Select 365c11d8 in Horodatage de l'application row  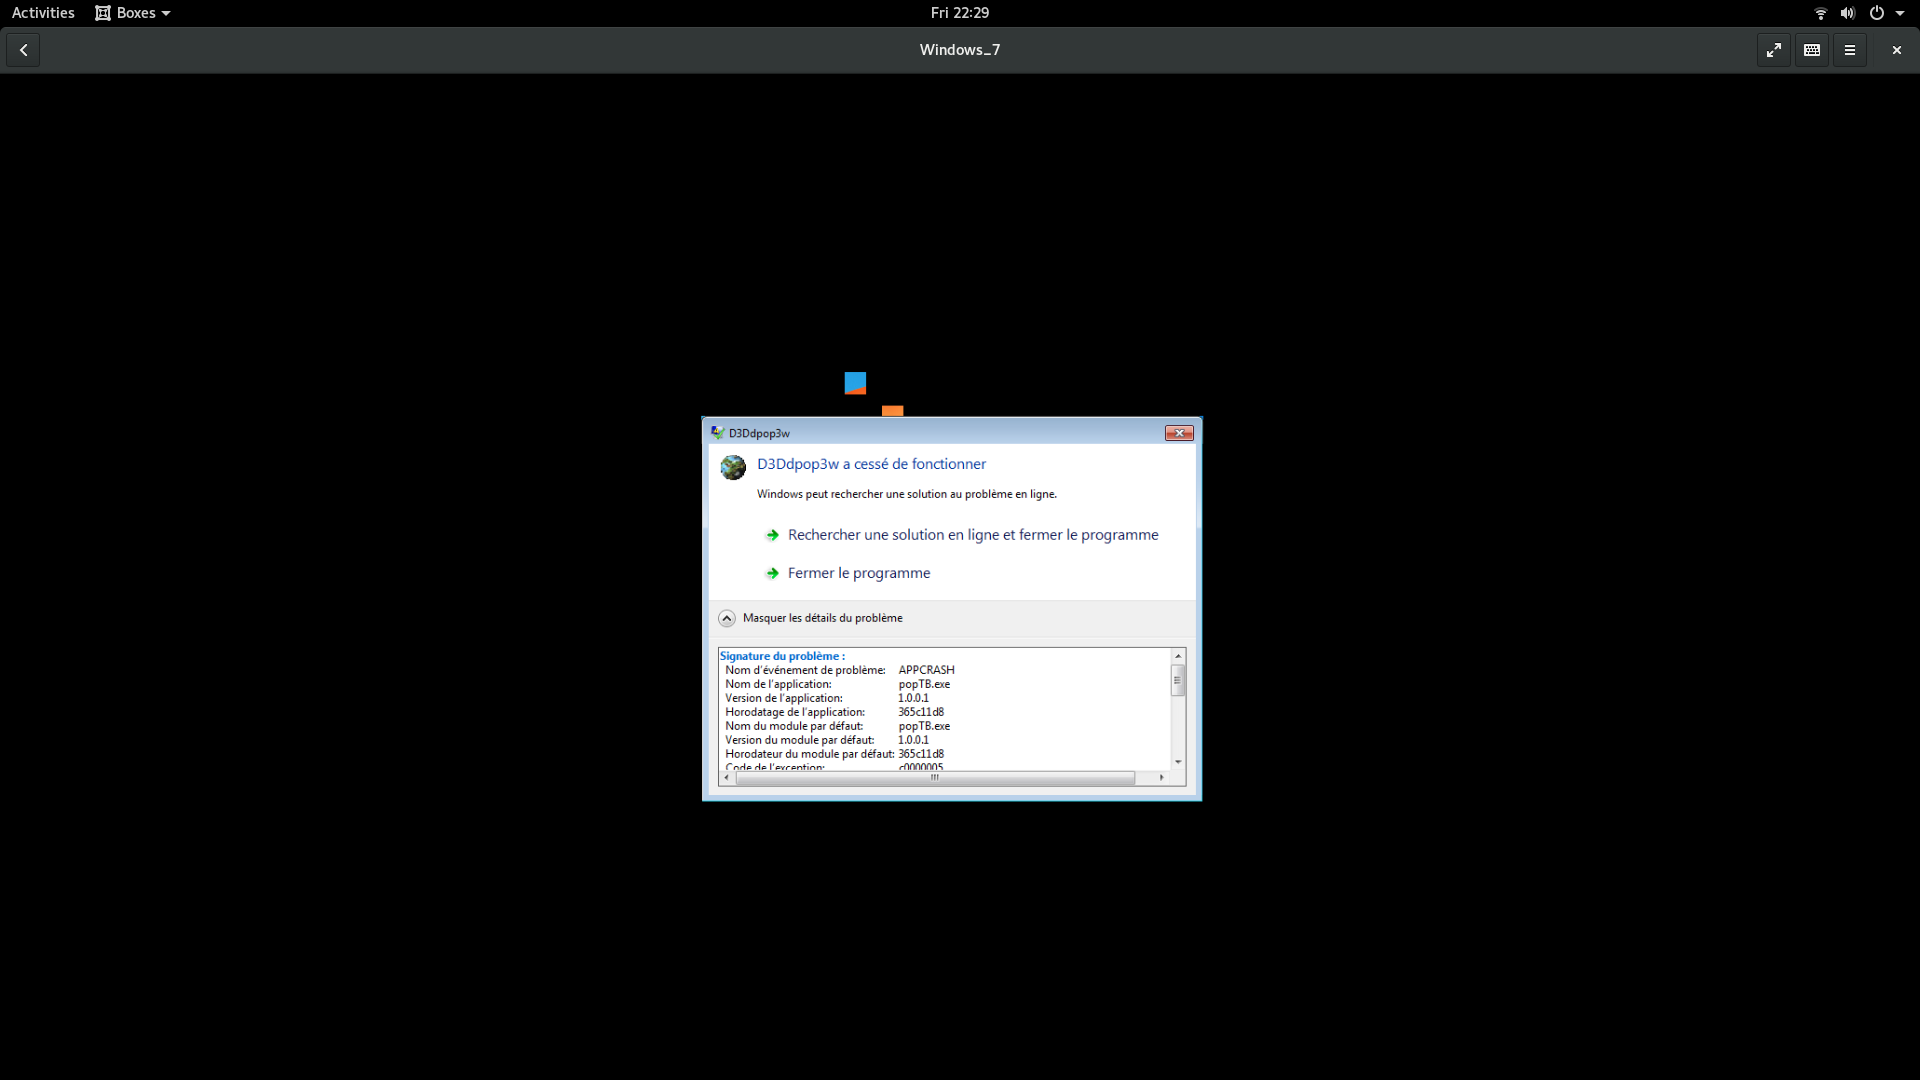(x=921, y=712)
